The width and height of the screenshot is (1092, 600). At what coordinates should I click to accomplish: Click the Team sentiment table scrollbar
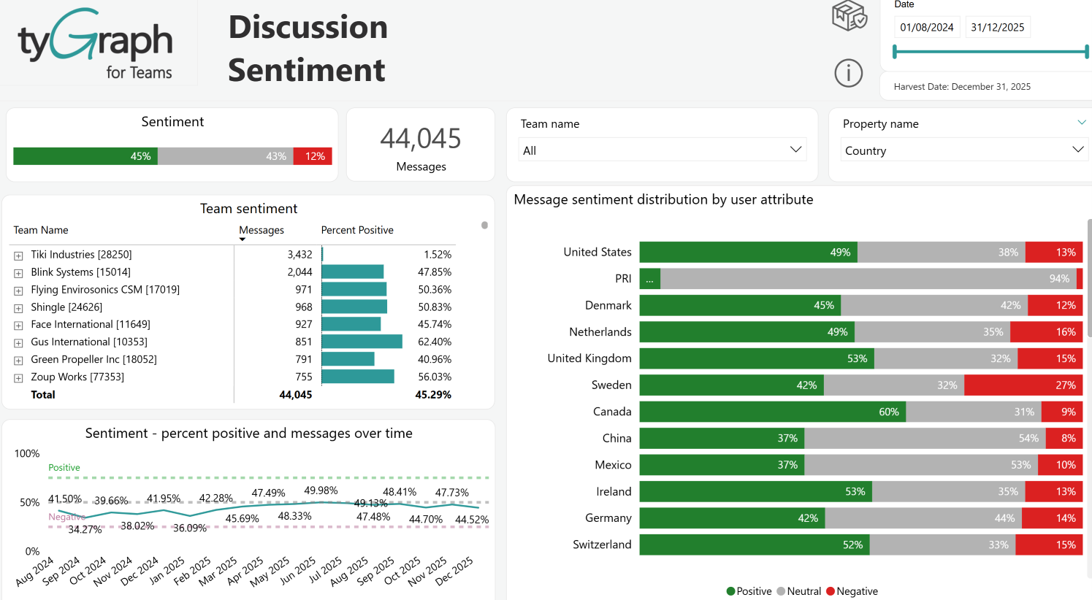click(x=485, y=226)
